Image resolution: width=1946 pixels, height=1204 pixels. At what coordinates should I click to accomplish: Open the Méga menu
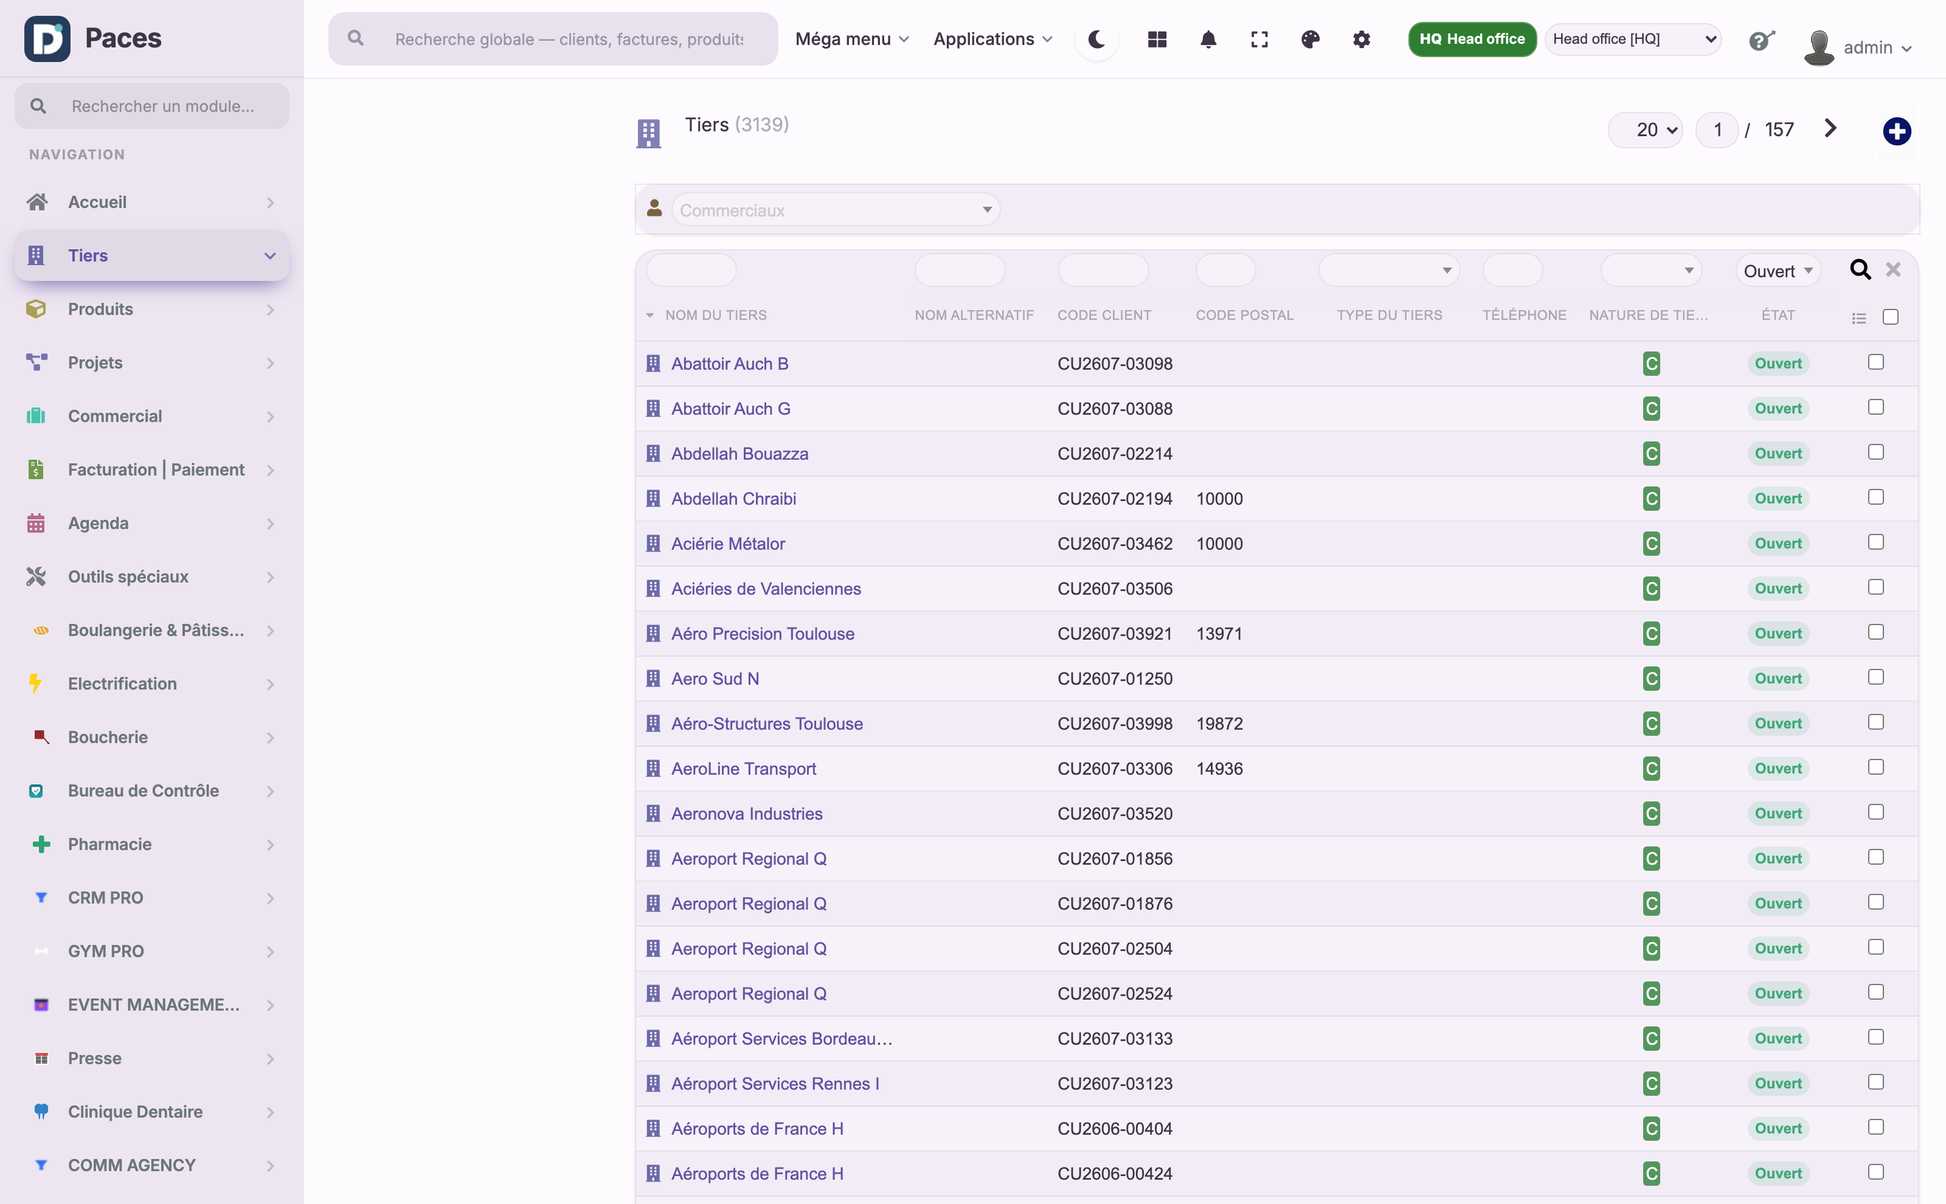point(852,39)
